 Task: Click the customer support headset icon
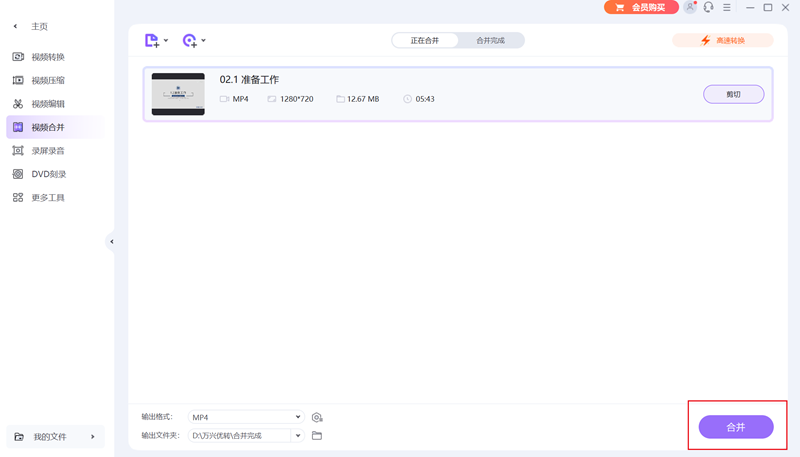point(708,7)
